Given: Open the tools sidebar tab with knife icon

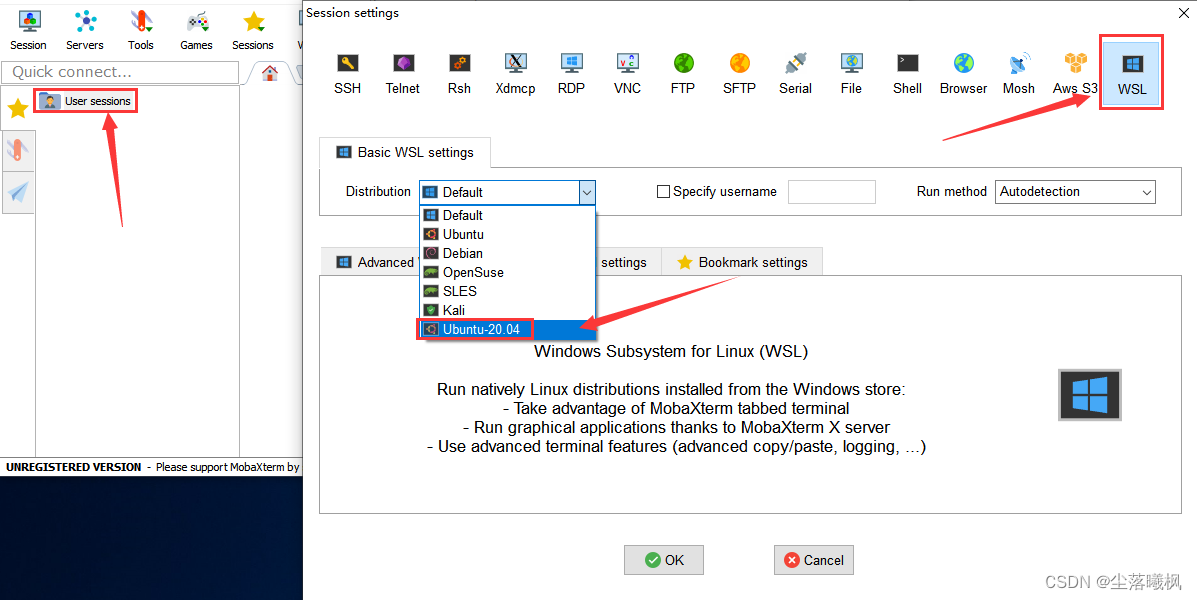Looking at the screenshot, I should (18, 150).
